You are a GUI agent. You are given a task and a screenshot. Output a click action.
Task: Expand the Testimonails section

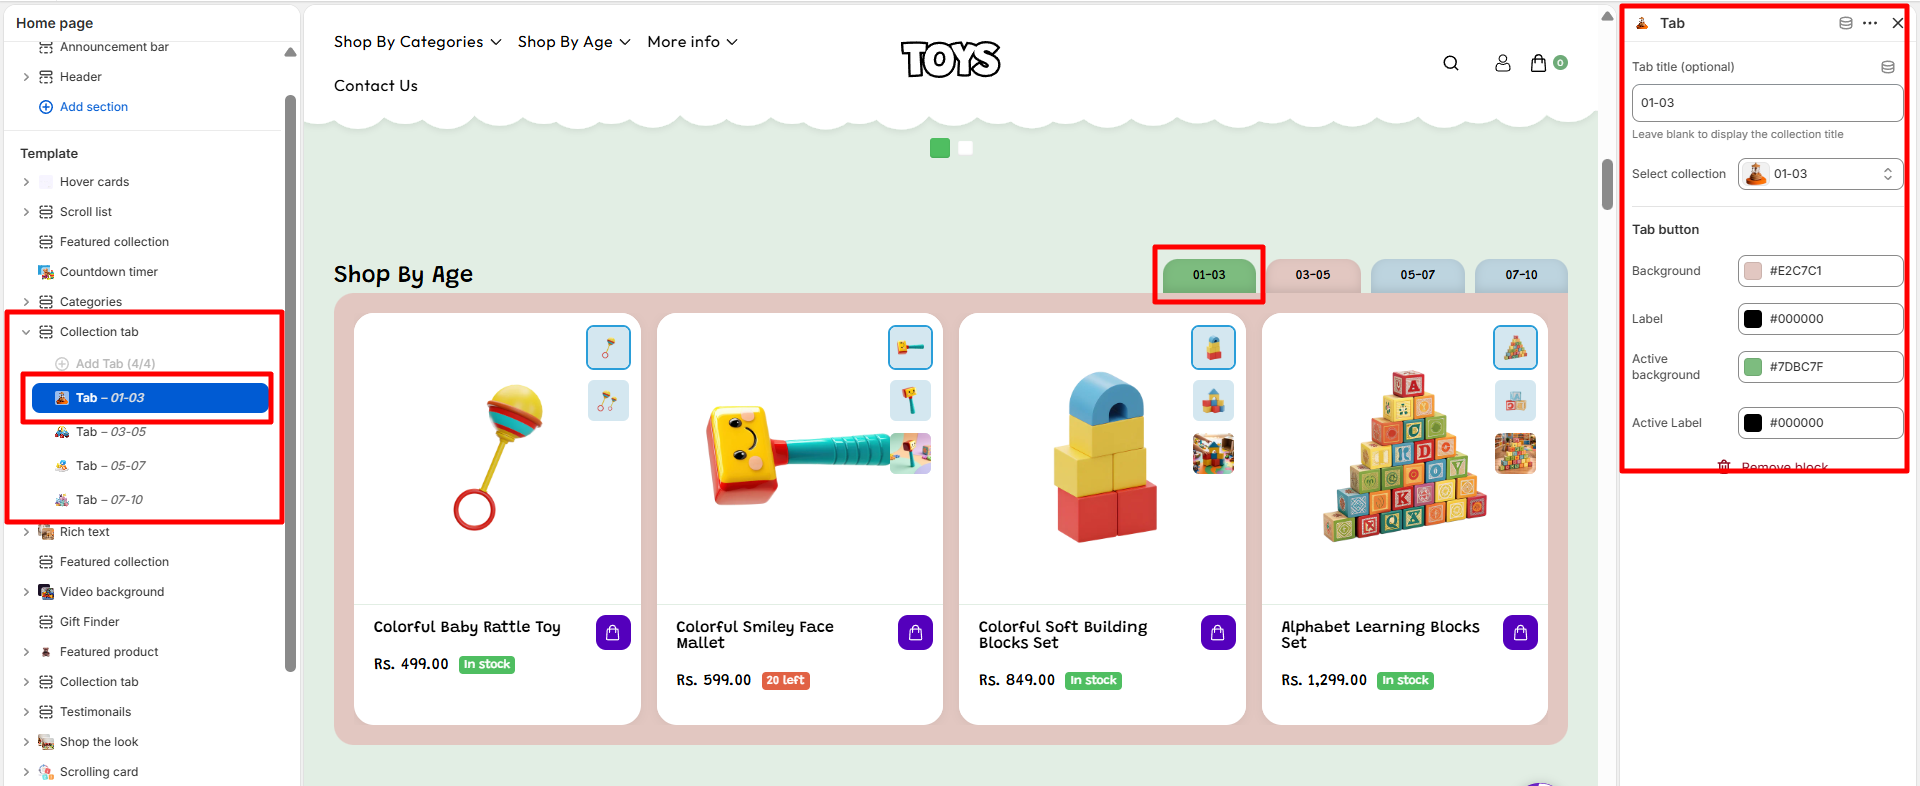pos(26,712)
